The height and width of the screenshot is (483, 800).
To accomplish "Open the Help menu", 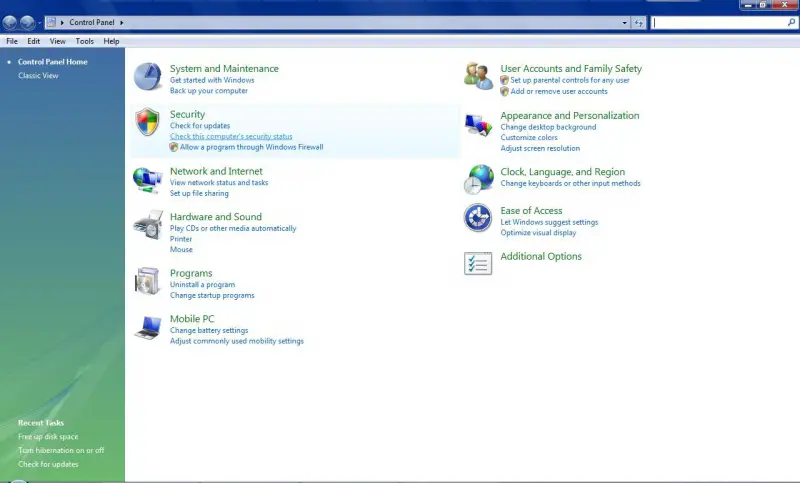I will pos(111,41).
